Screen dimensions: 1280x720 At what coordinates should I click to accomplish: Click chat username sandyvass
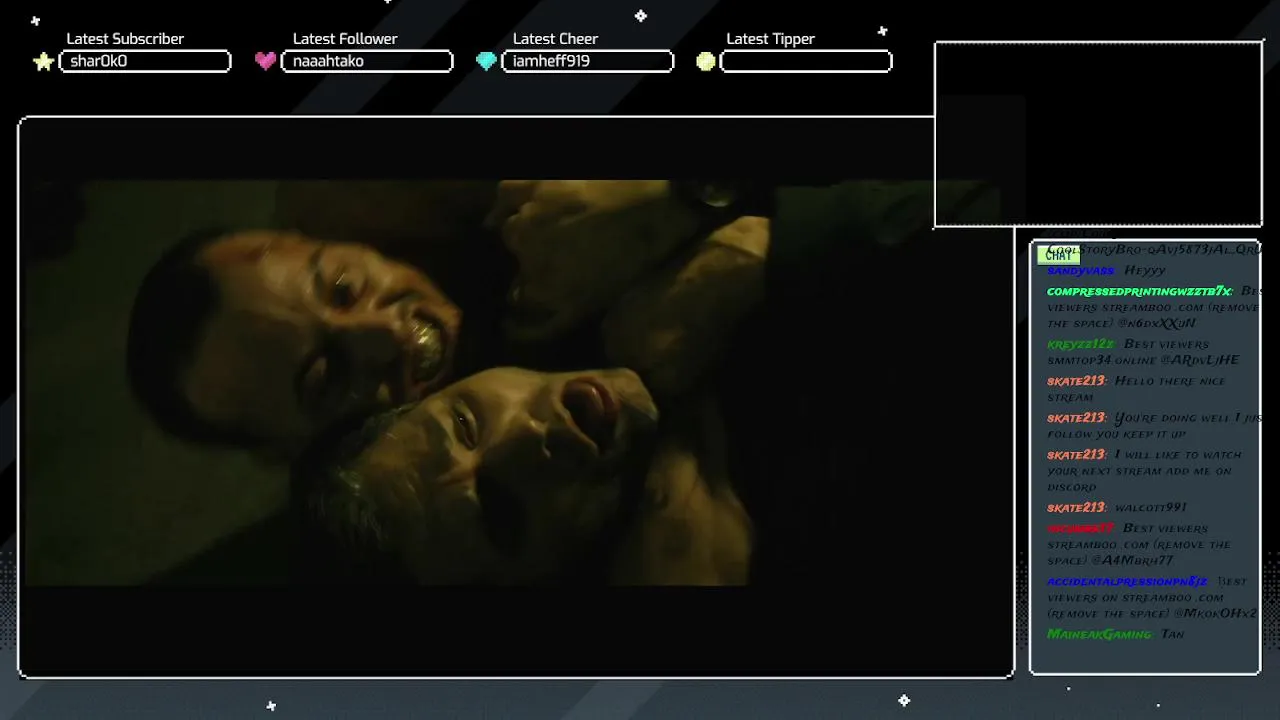pos(1080,271)
